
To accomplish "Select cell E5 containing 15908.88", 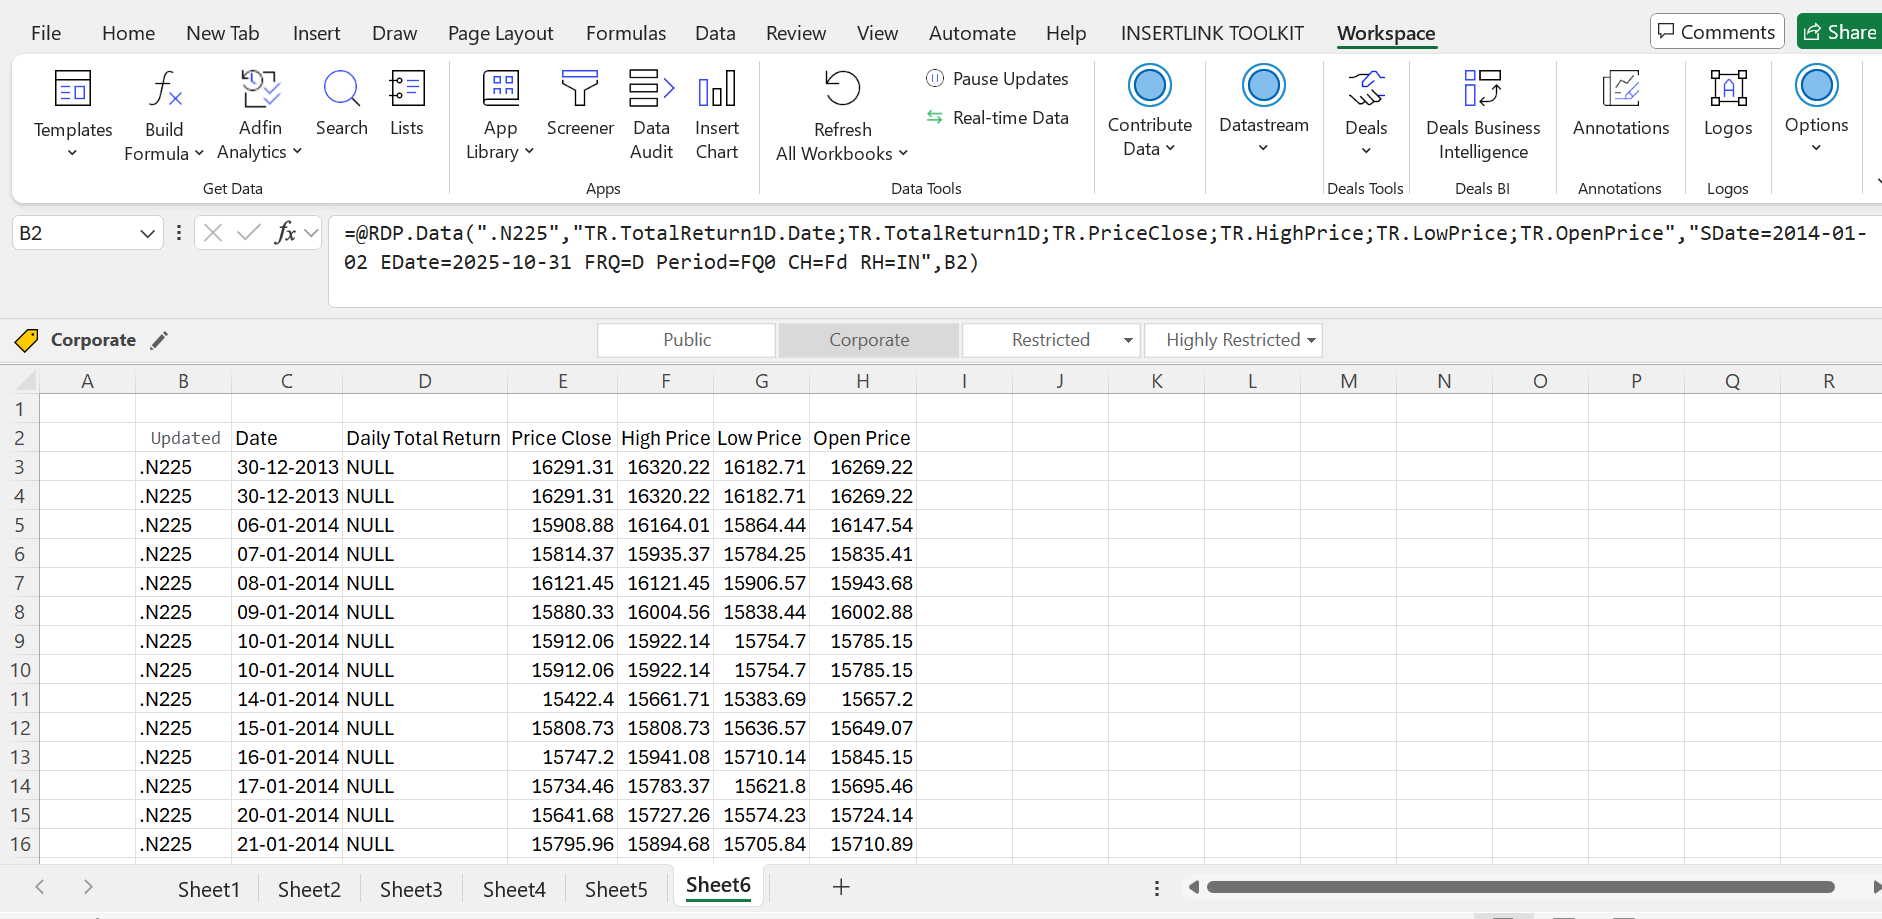I will coord(563,524).
